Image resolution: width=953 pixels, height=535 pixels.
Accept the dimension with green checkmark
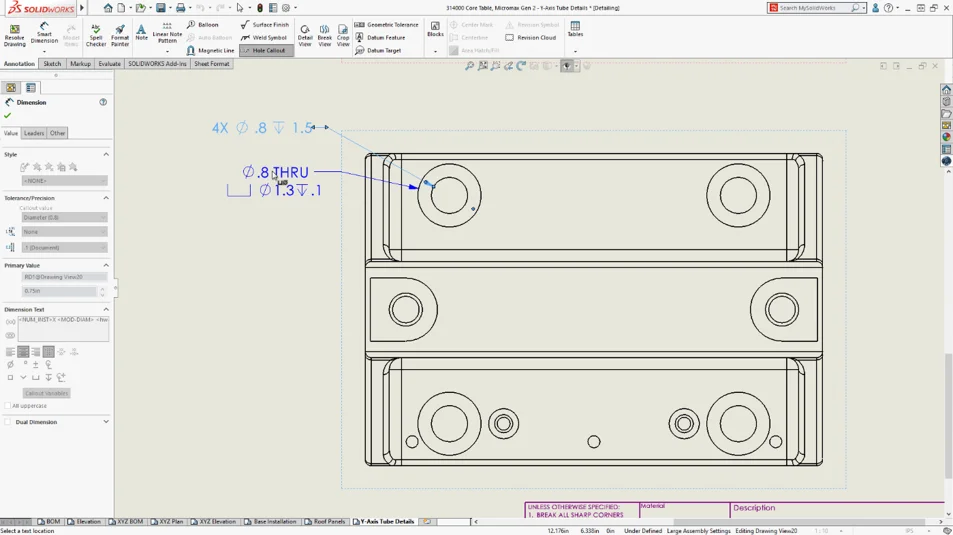click(x=8, y=116)
